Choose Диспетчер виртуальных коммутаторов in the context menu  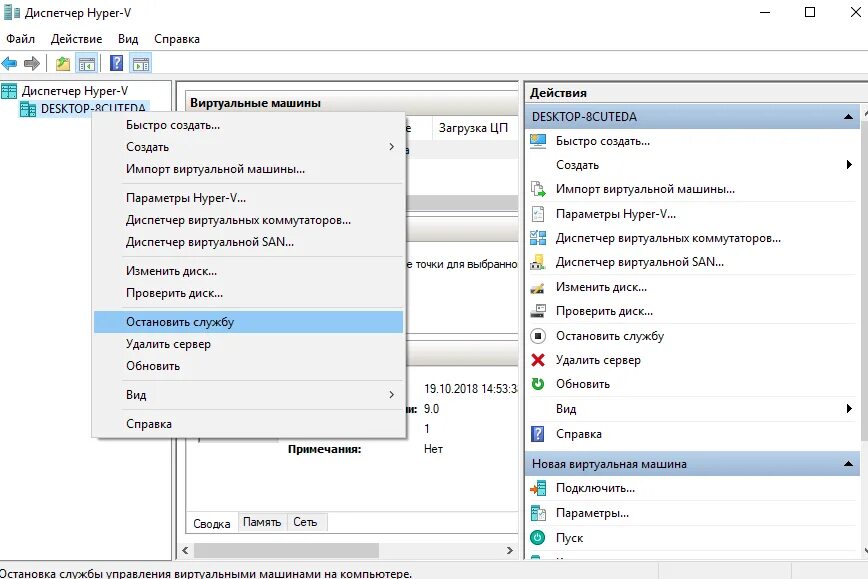[249, 220]
